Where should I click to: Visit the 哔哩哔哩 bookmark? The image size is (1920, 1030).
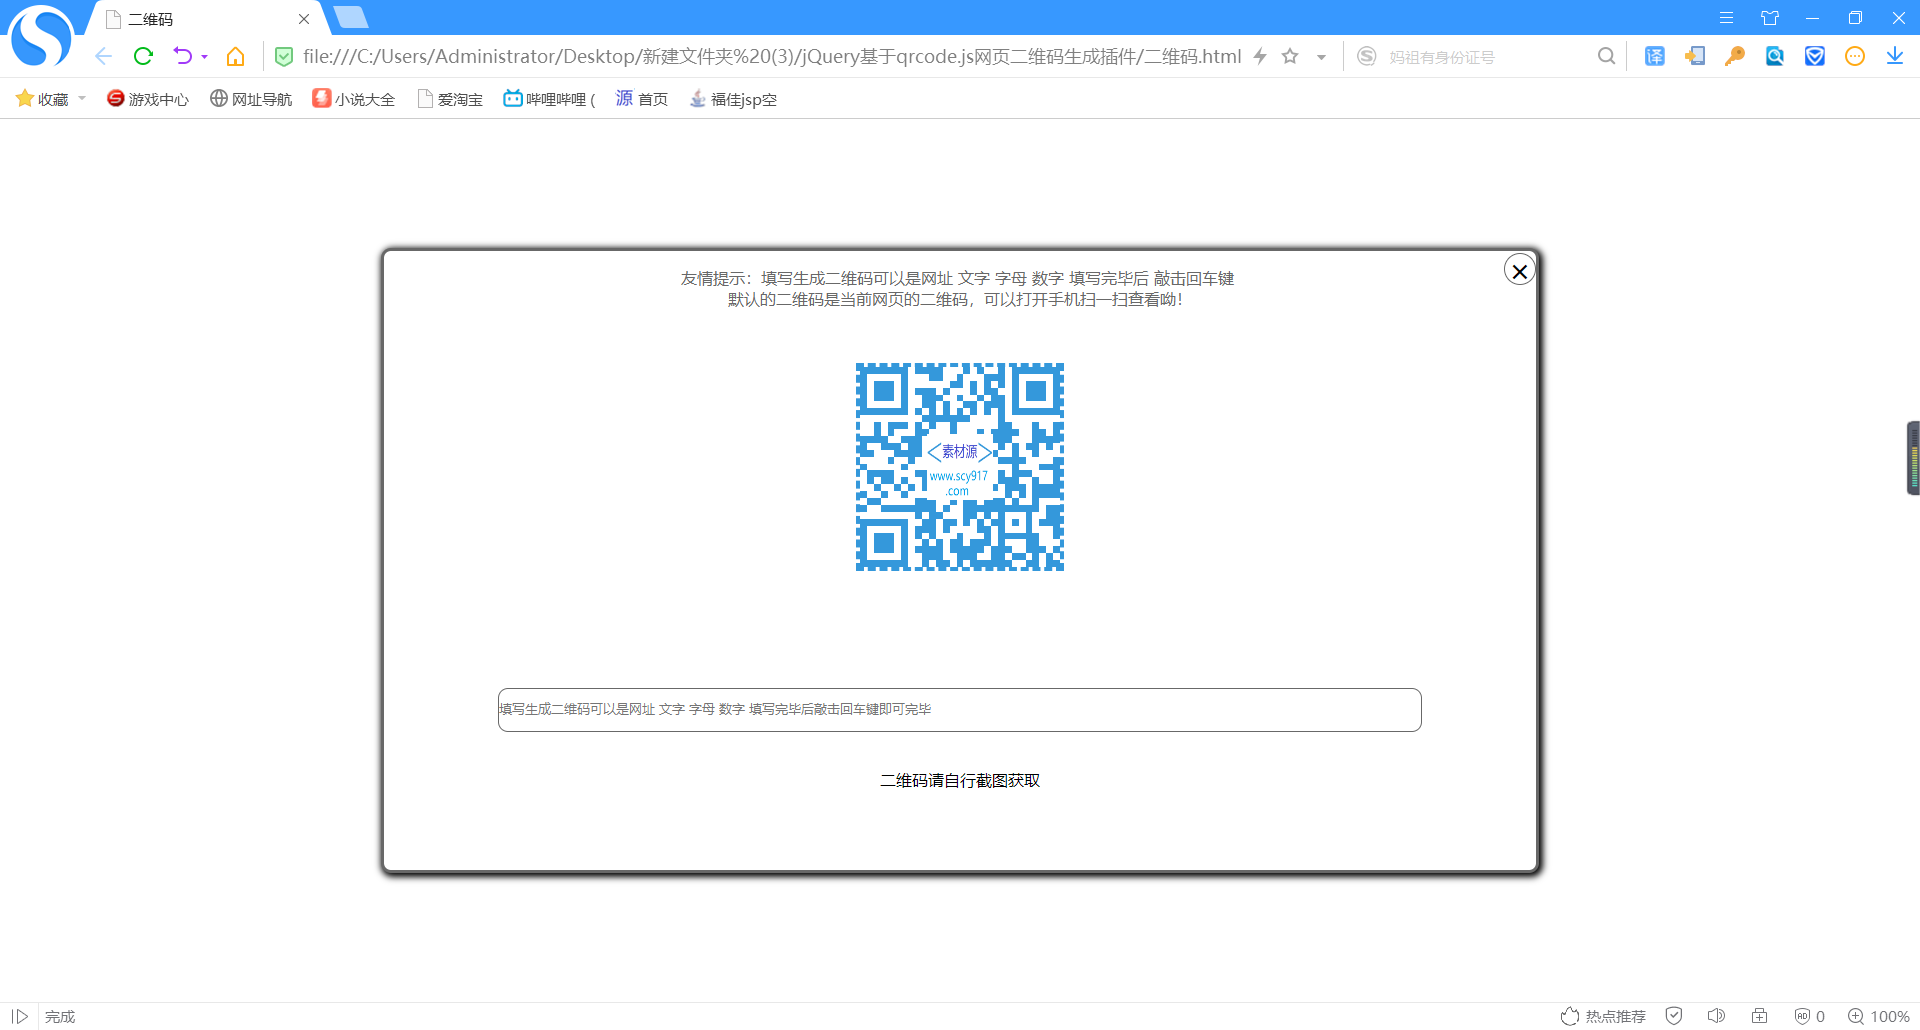[x=548, y=98]
